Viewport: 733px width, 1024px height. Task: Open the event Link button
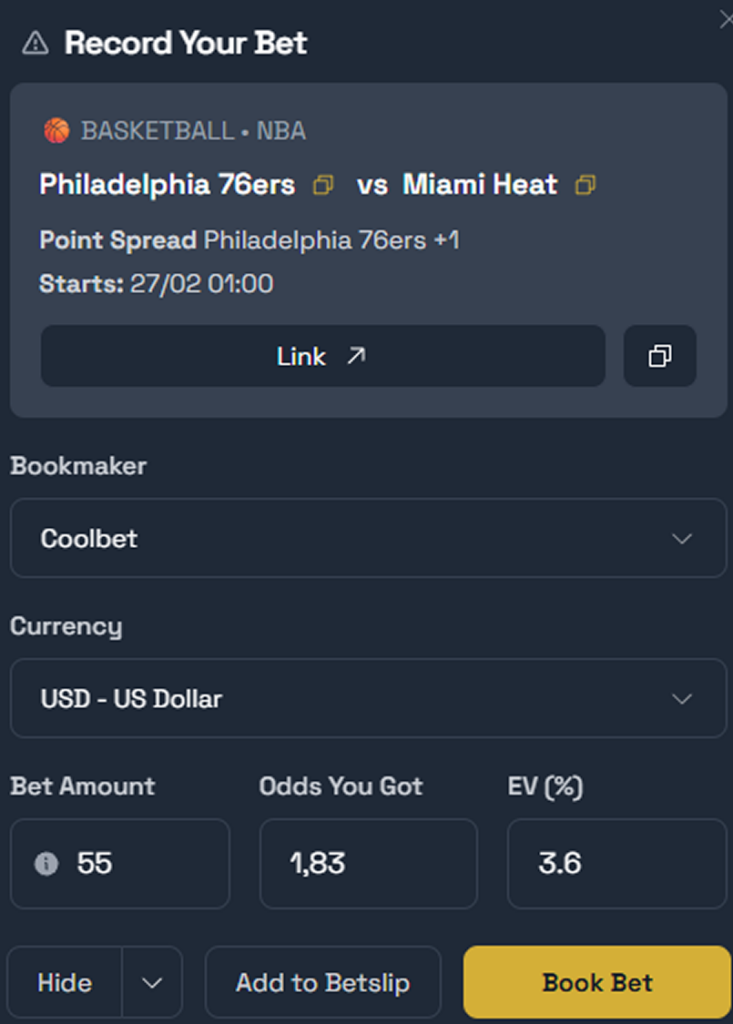click(x=322, y=356)
